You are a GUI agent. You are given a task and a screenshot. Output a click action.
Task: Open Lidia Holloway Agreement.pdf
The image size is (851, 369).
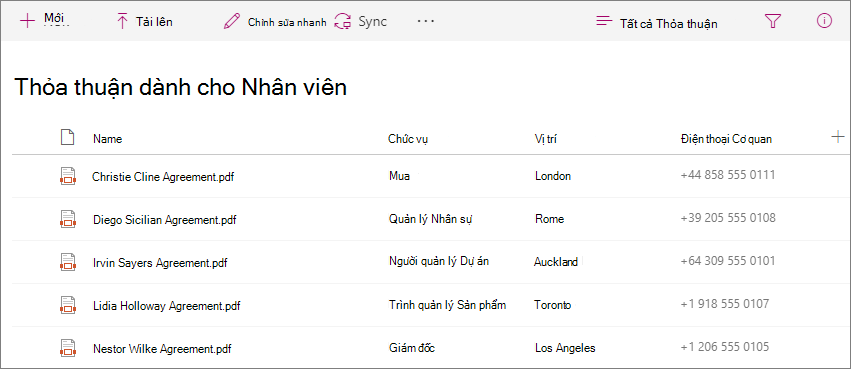167,306
